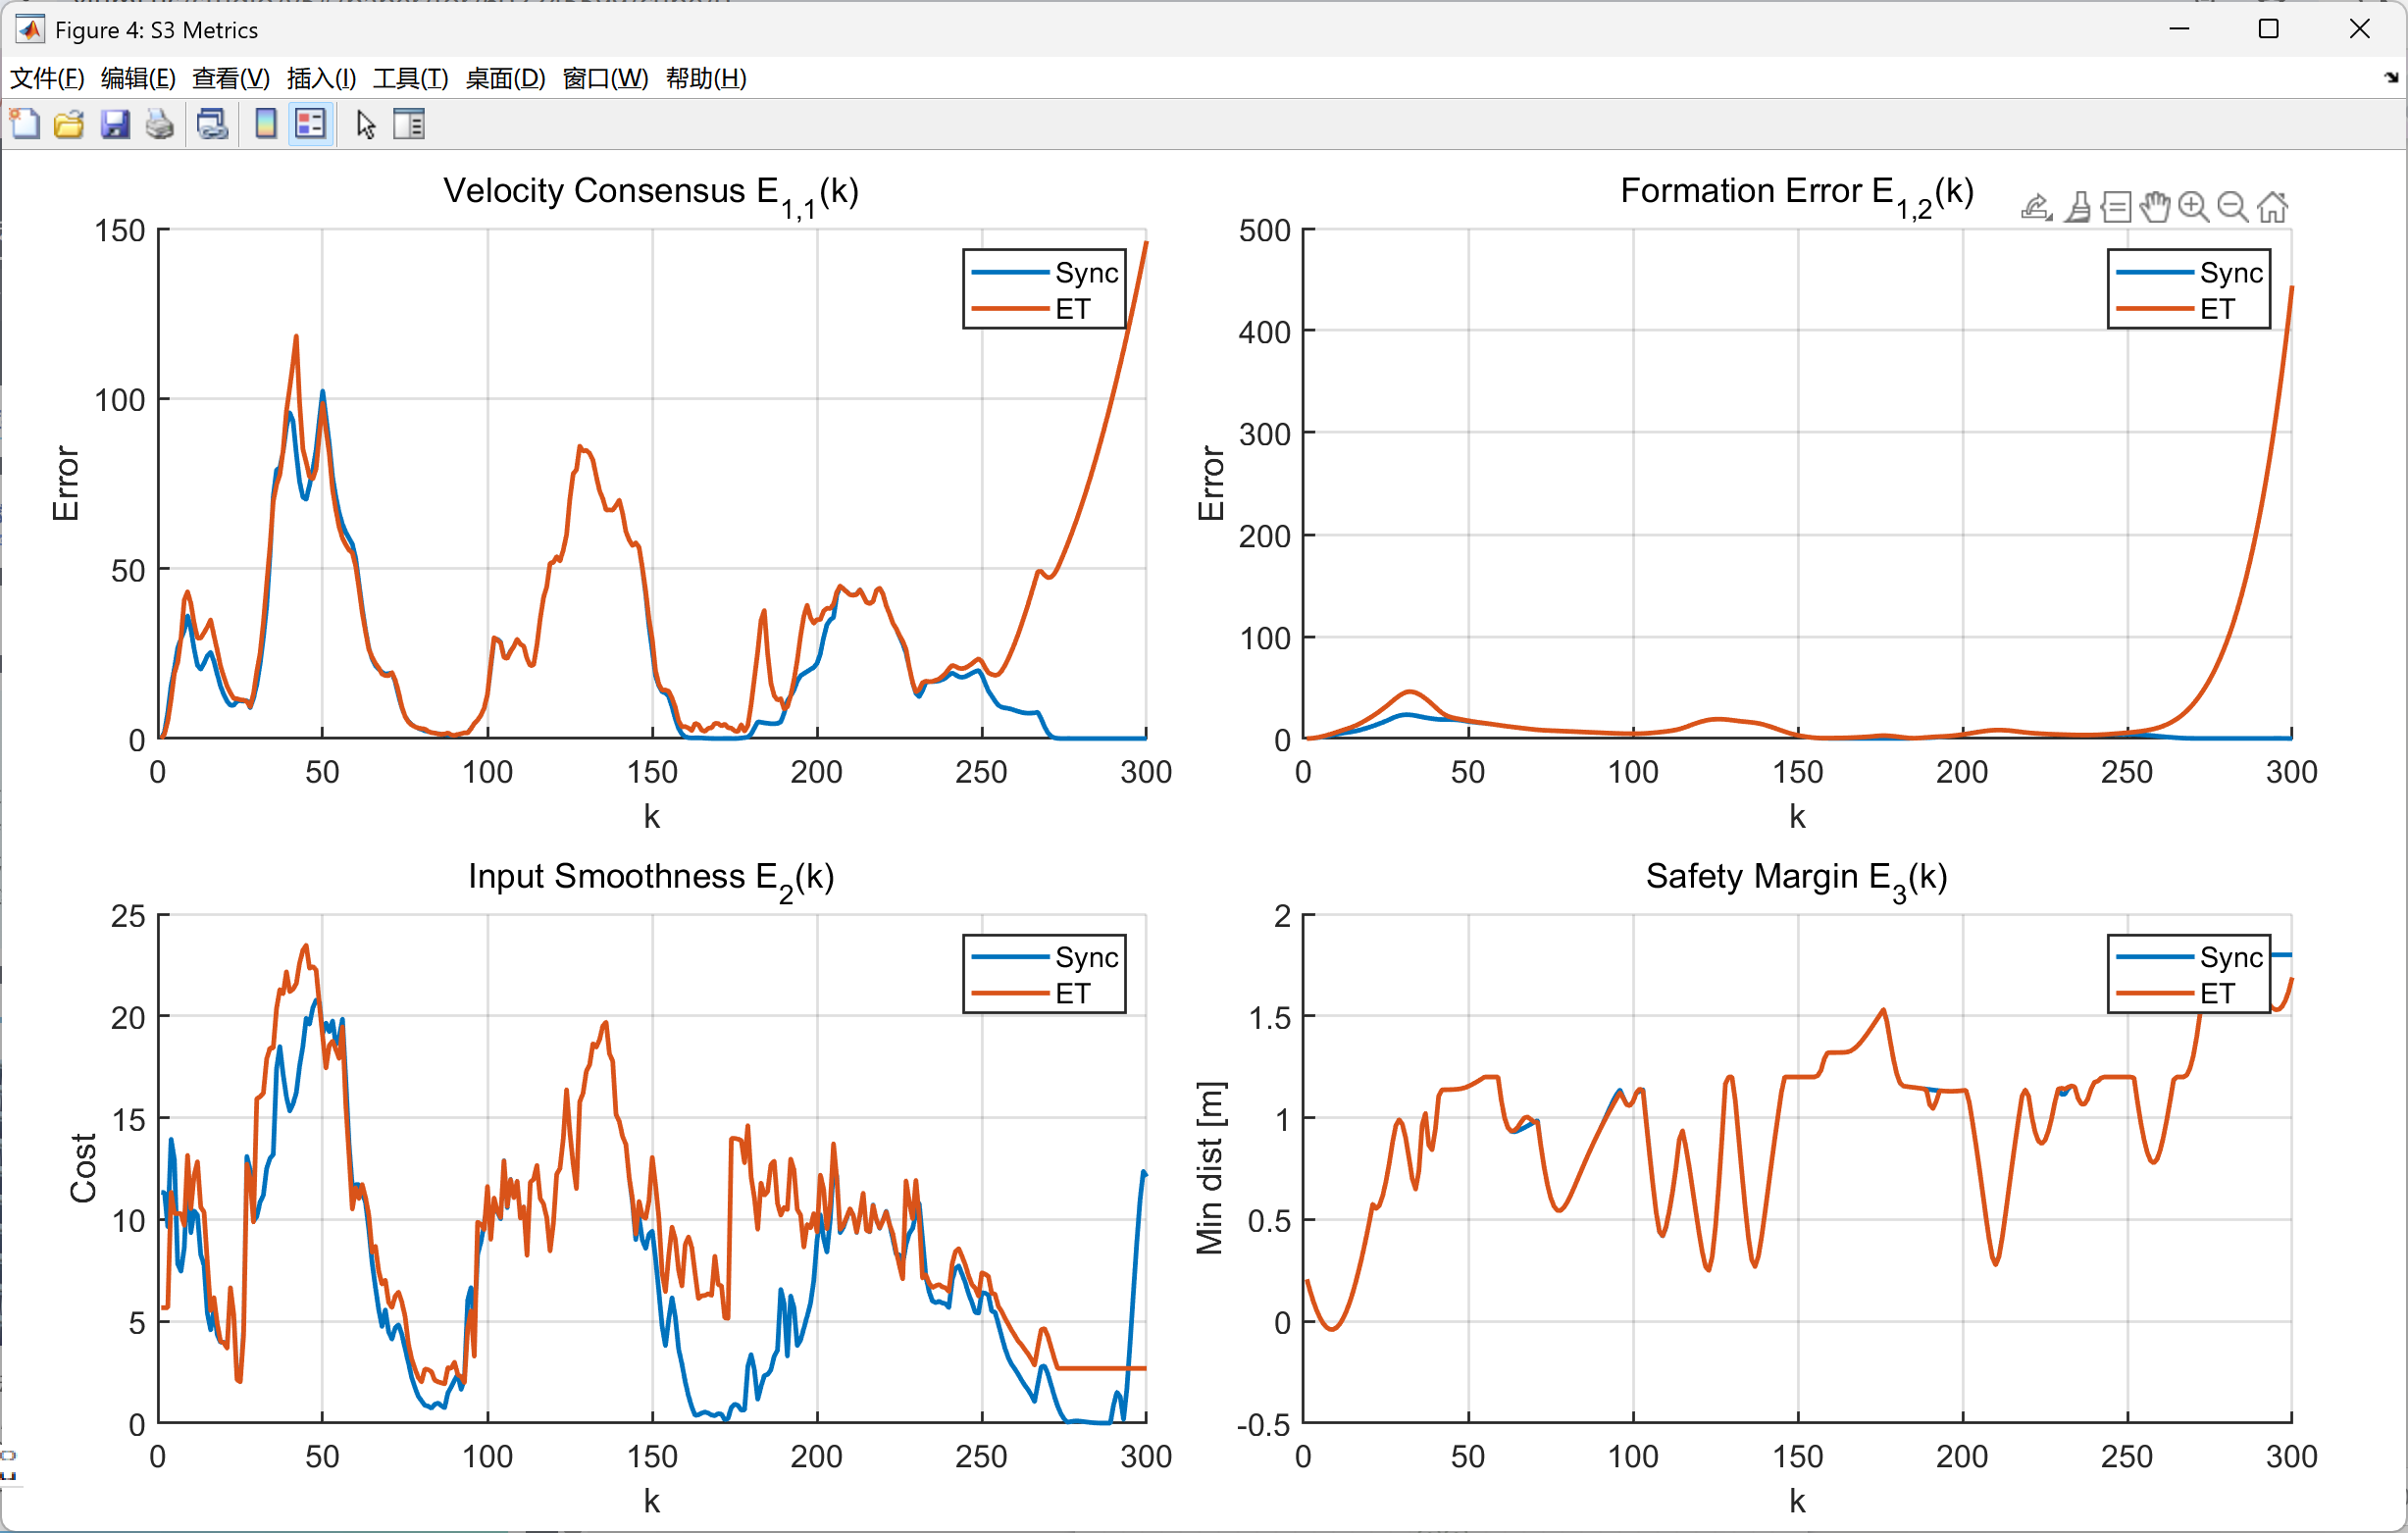
Task: Click the zoom in magnifier icon
Action: point(2193,207)
